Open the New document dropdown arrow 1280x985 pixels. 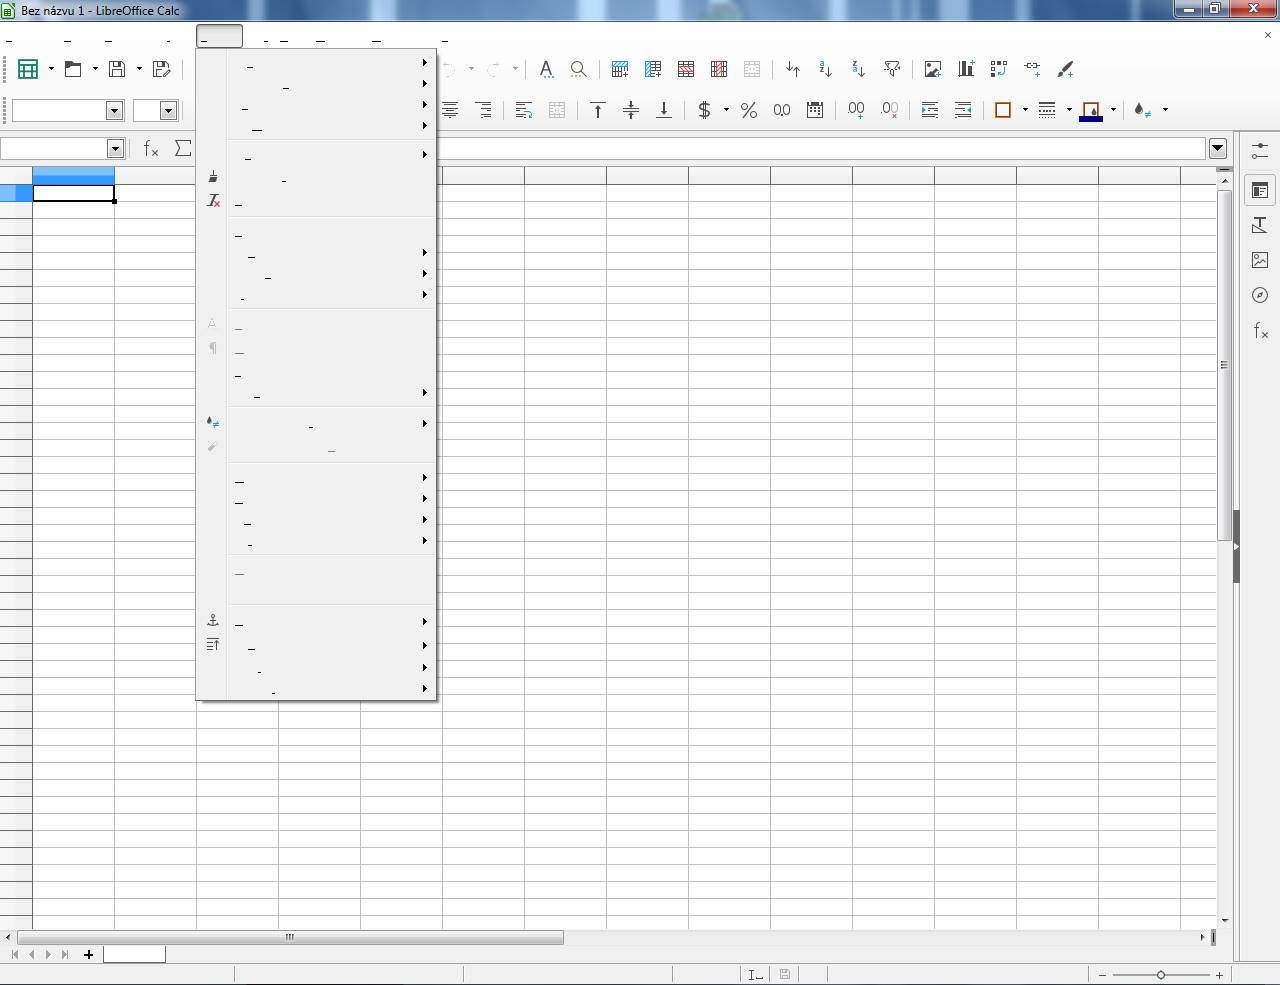point(51,69)
